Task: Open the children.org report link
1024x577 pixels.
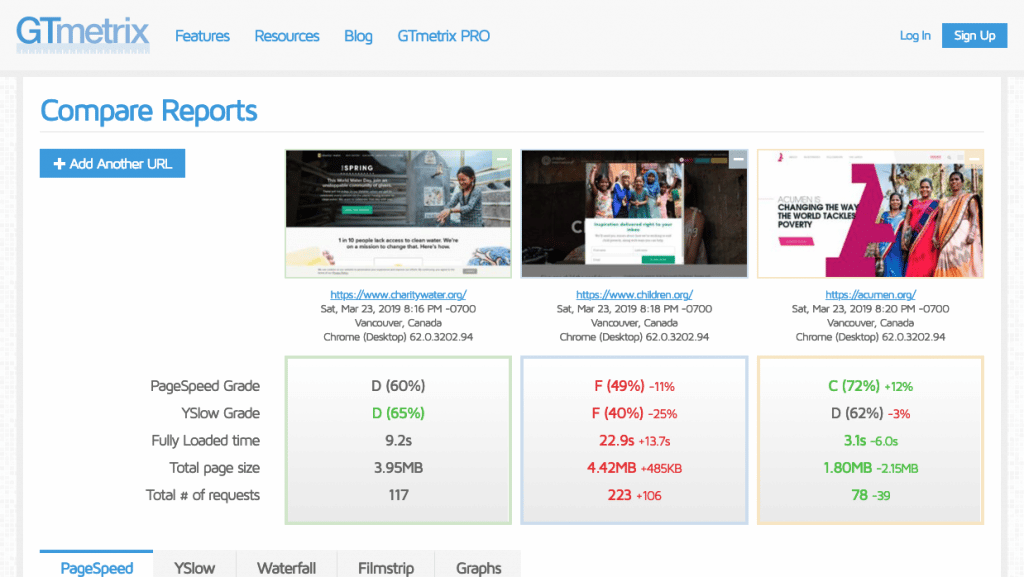Action: tap(634, 294)
